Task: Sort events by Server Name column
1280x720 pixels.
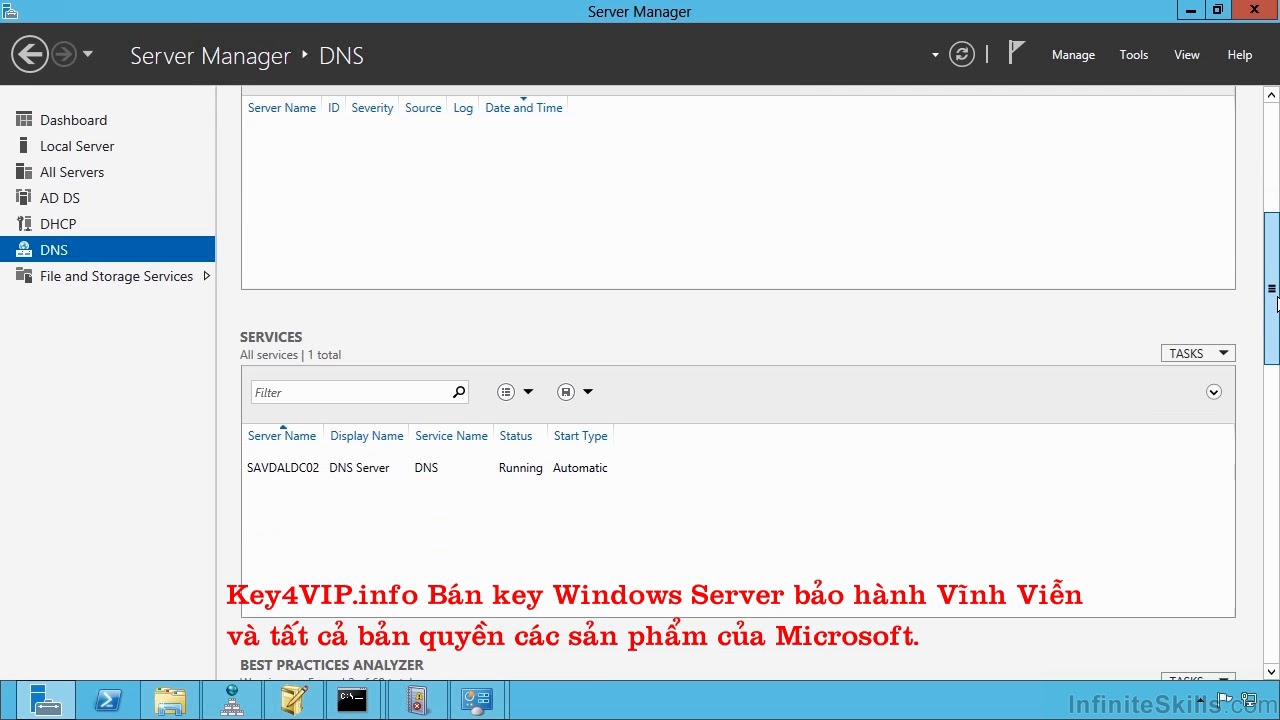Action: [x=282, y=108]
